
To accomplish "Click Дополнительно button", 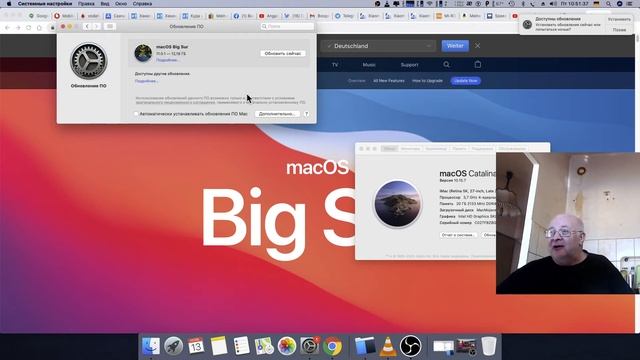I will [x=277, y=114].
